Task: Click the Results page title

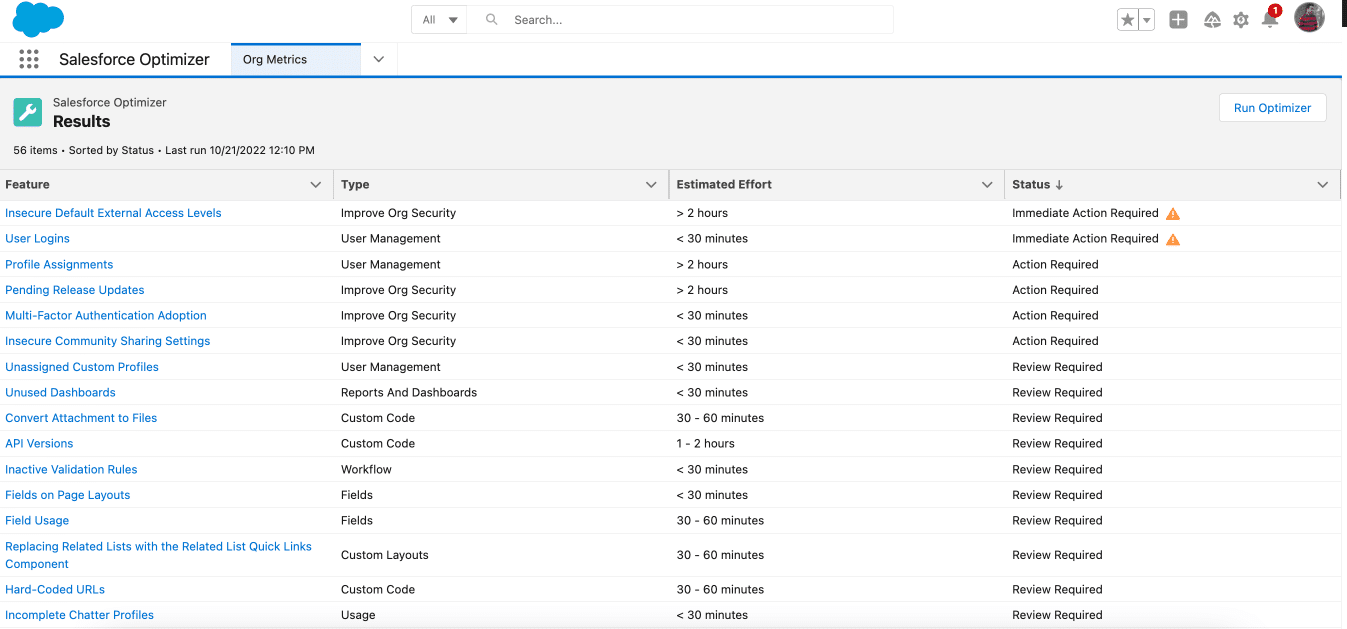Action: (x=82, y=122)
